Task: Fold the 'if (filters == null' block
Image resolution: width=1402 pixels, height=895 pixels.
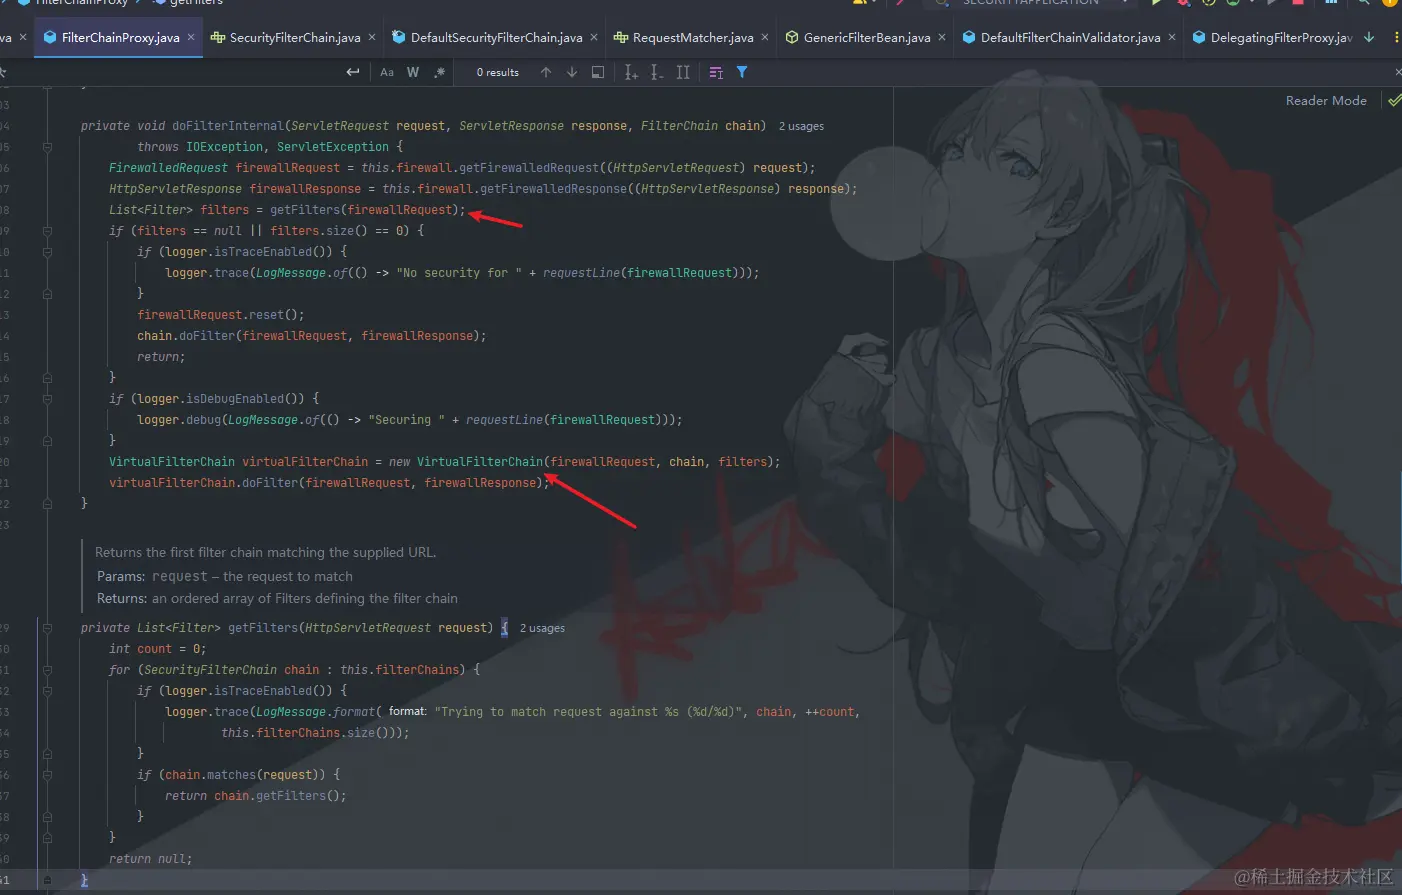Action: tap(47, 231)
